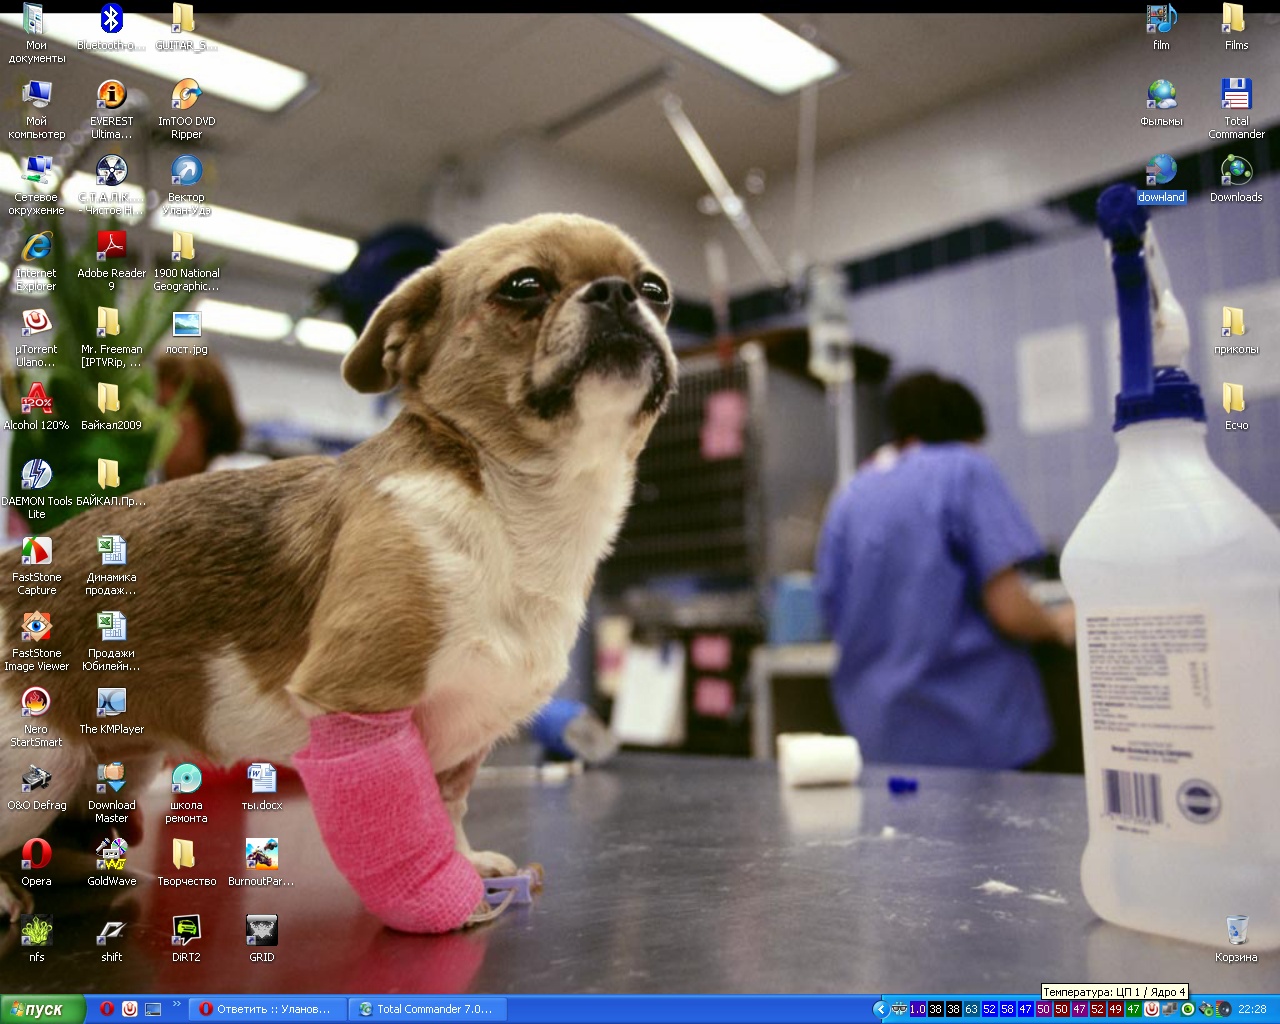Viewport: 1280px width, 1024px height.
Task: Open Adobe Reader 9 shortcut
Action: [111, 261]
